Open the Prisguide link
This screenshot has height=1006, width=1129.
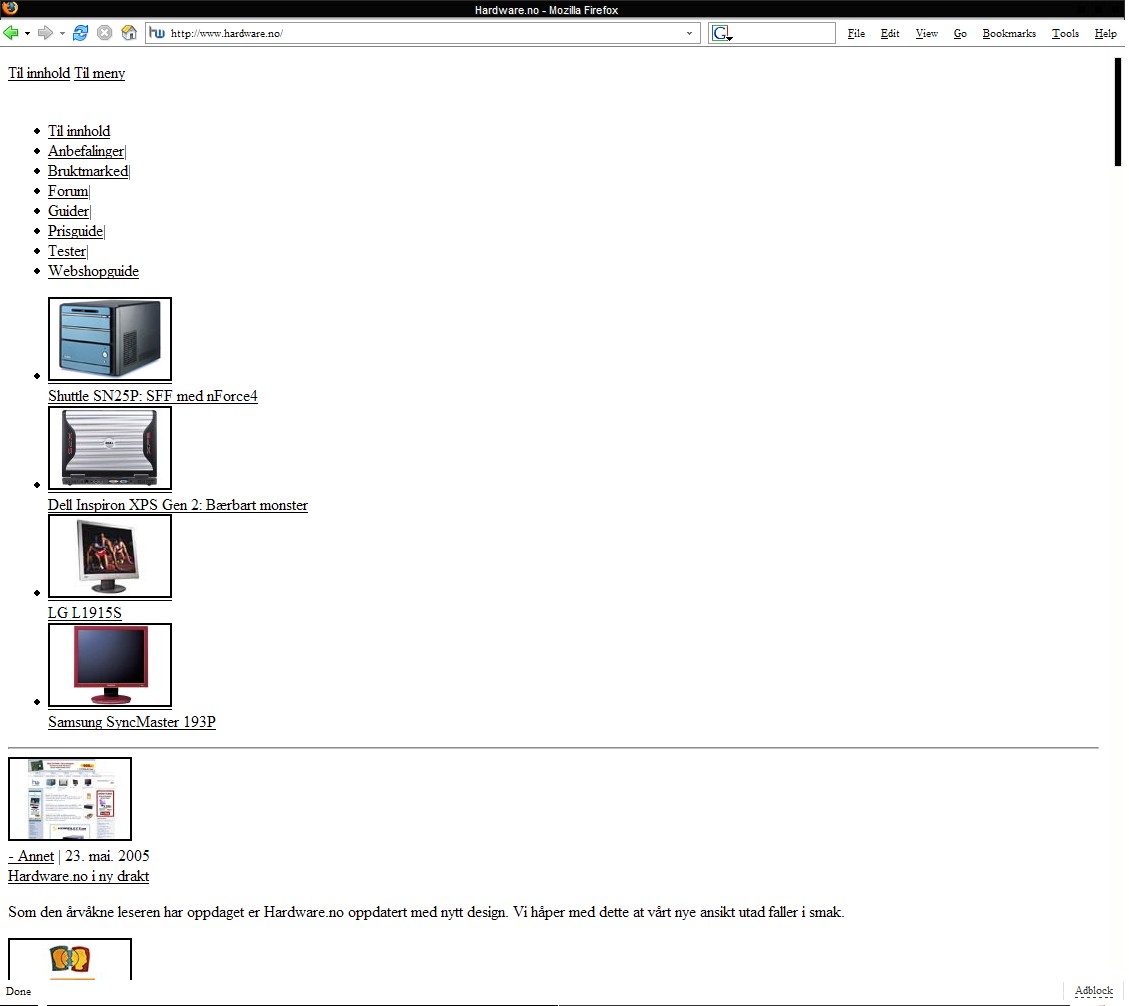click(76, 231)
